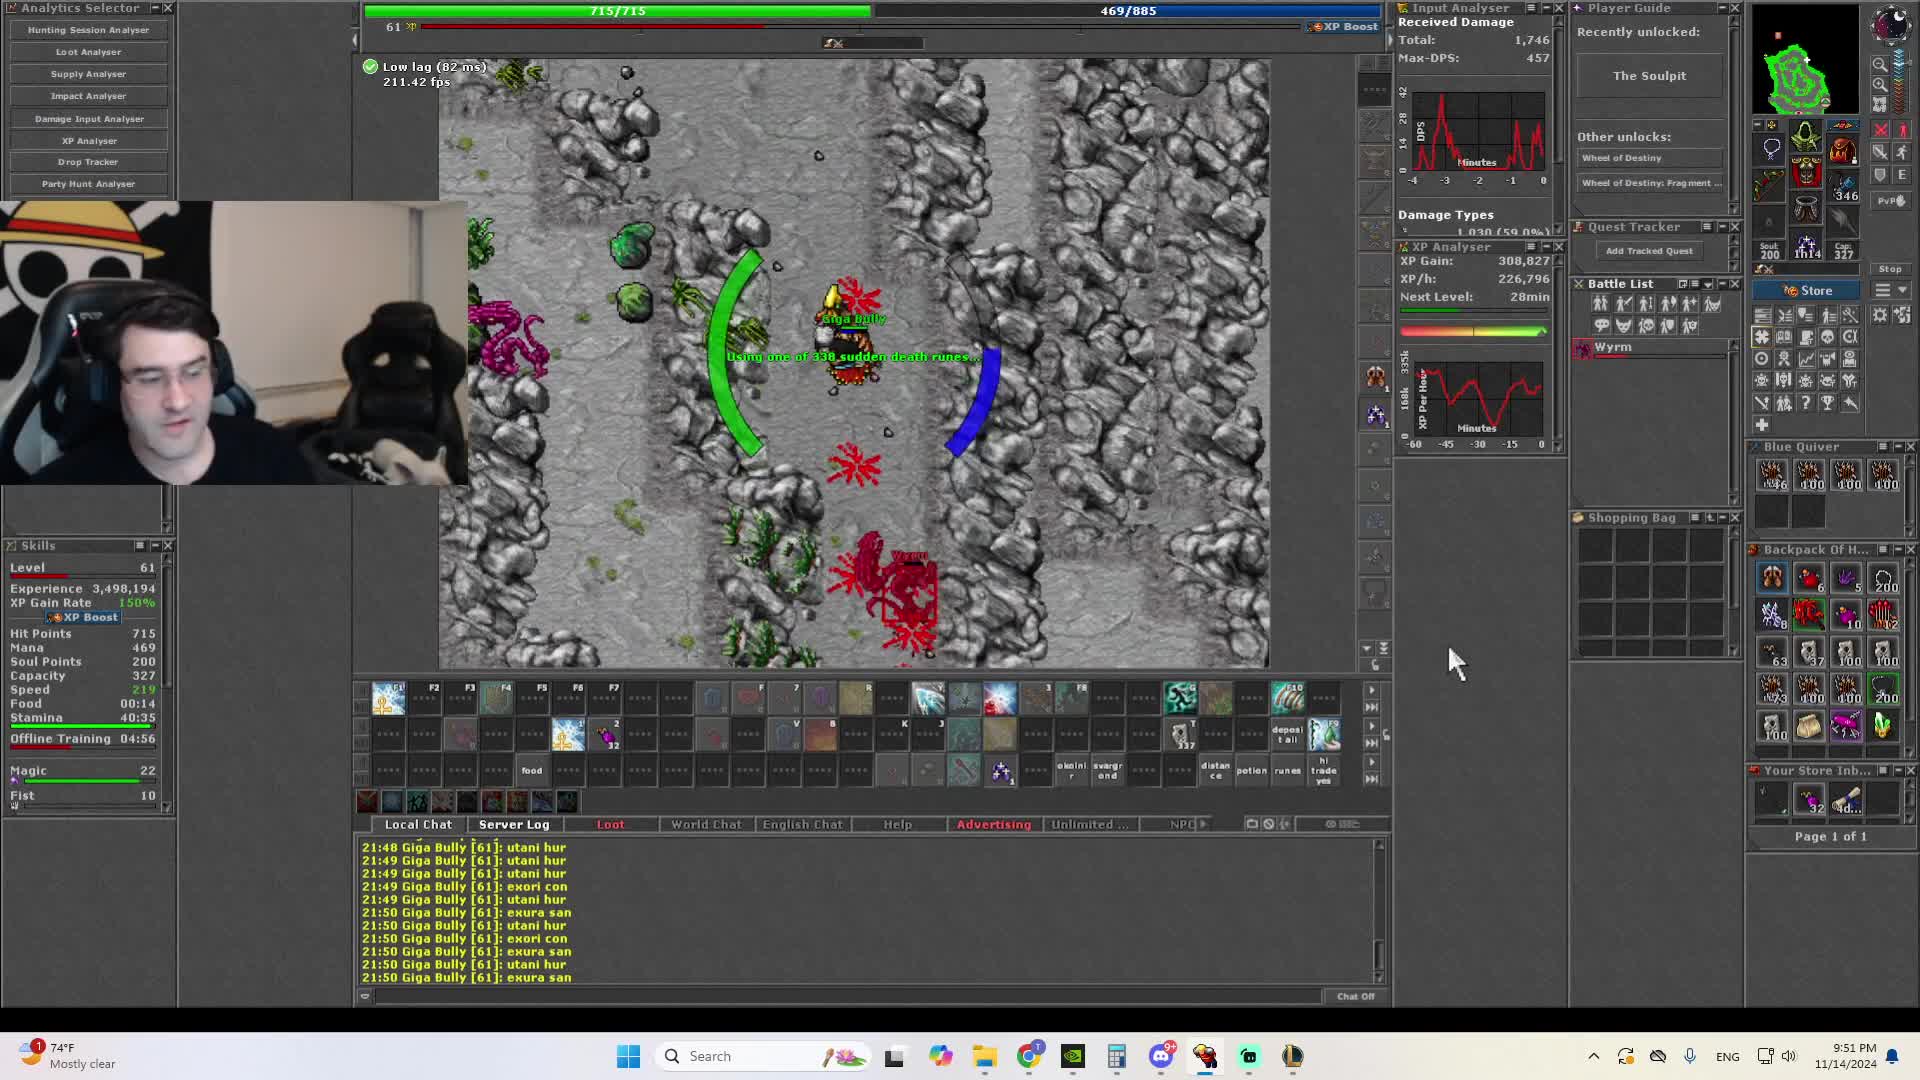Click the plus icon below sidebar buttons
This screenshot has height=1080, width=1920.
tap(1761, 424)
